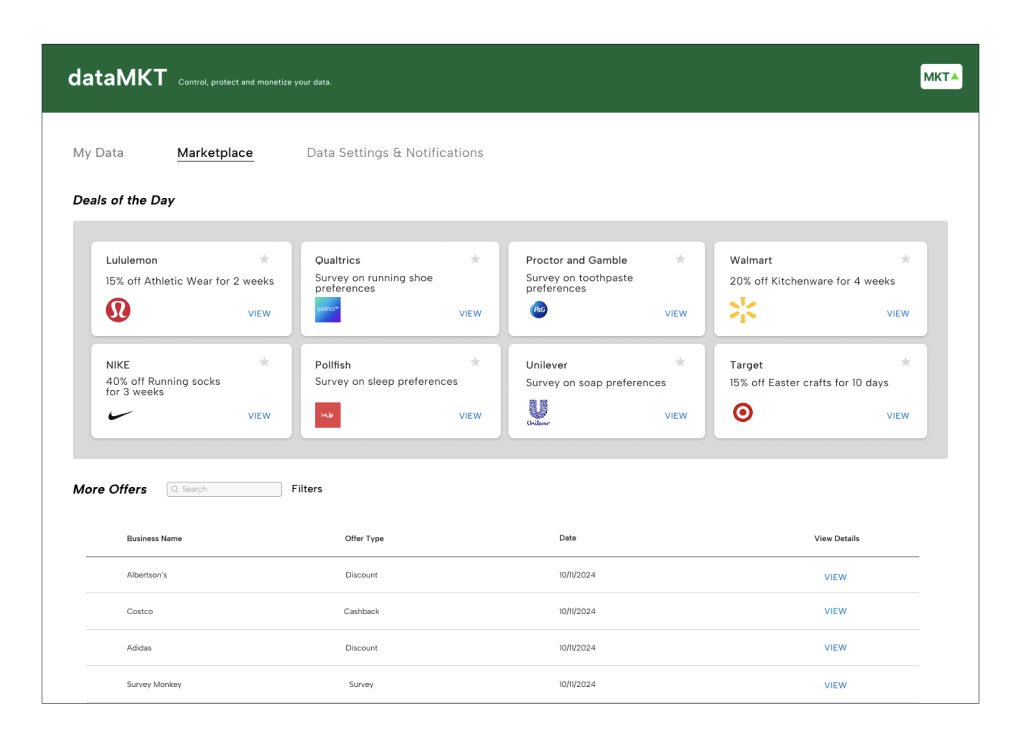View details for Costco cashback offer
This screenshot has height=748, width=1016.
pyautogui.click(x=835, y=611)
